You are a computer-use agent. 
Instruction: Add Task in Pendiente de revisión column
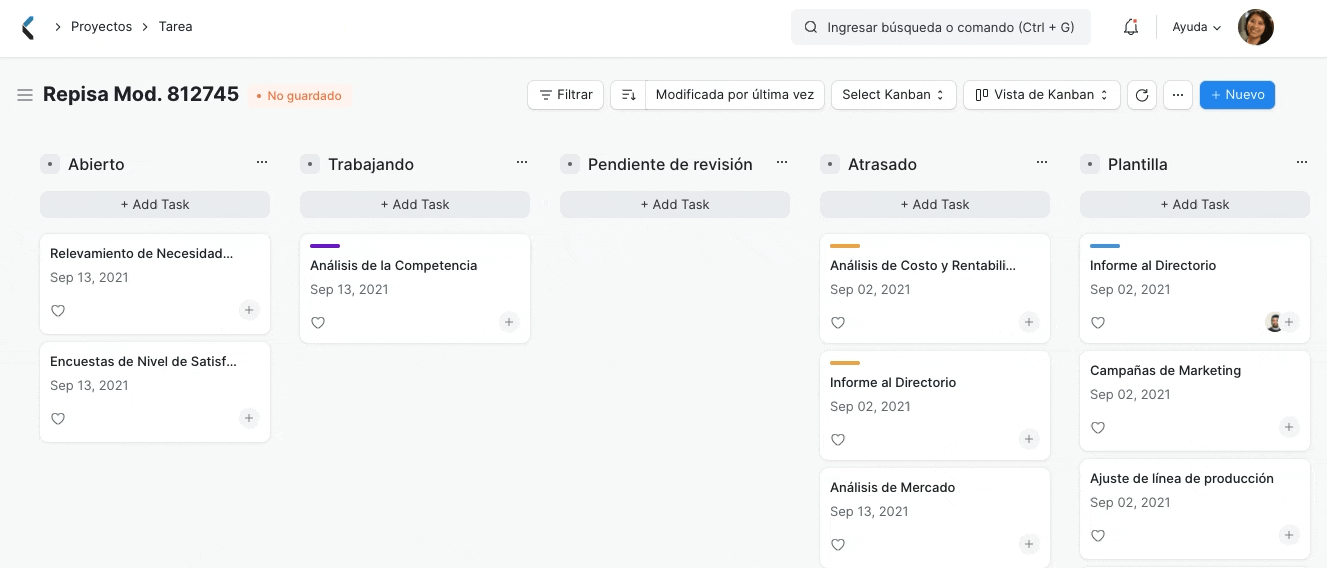675,204
